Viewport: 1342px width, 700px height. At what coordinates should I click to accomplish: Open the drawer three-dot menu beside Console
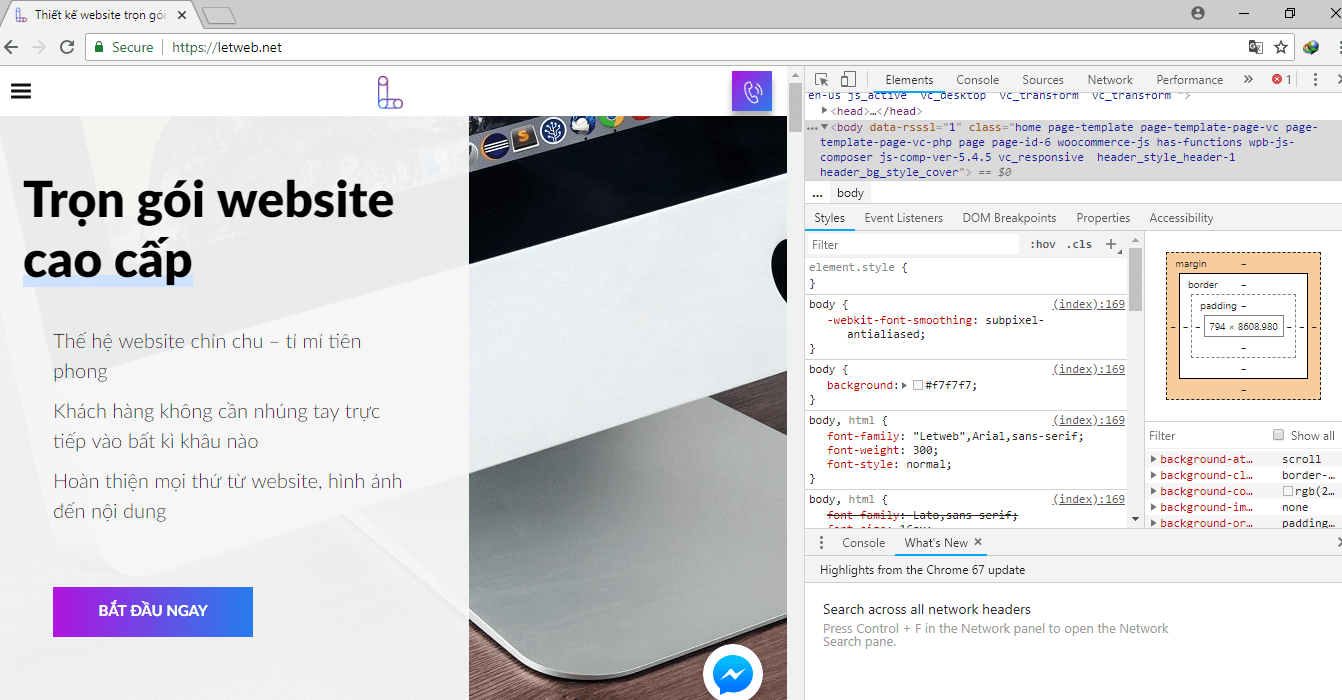pyautogui.click(x=822, y=543)
